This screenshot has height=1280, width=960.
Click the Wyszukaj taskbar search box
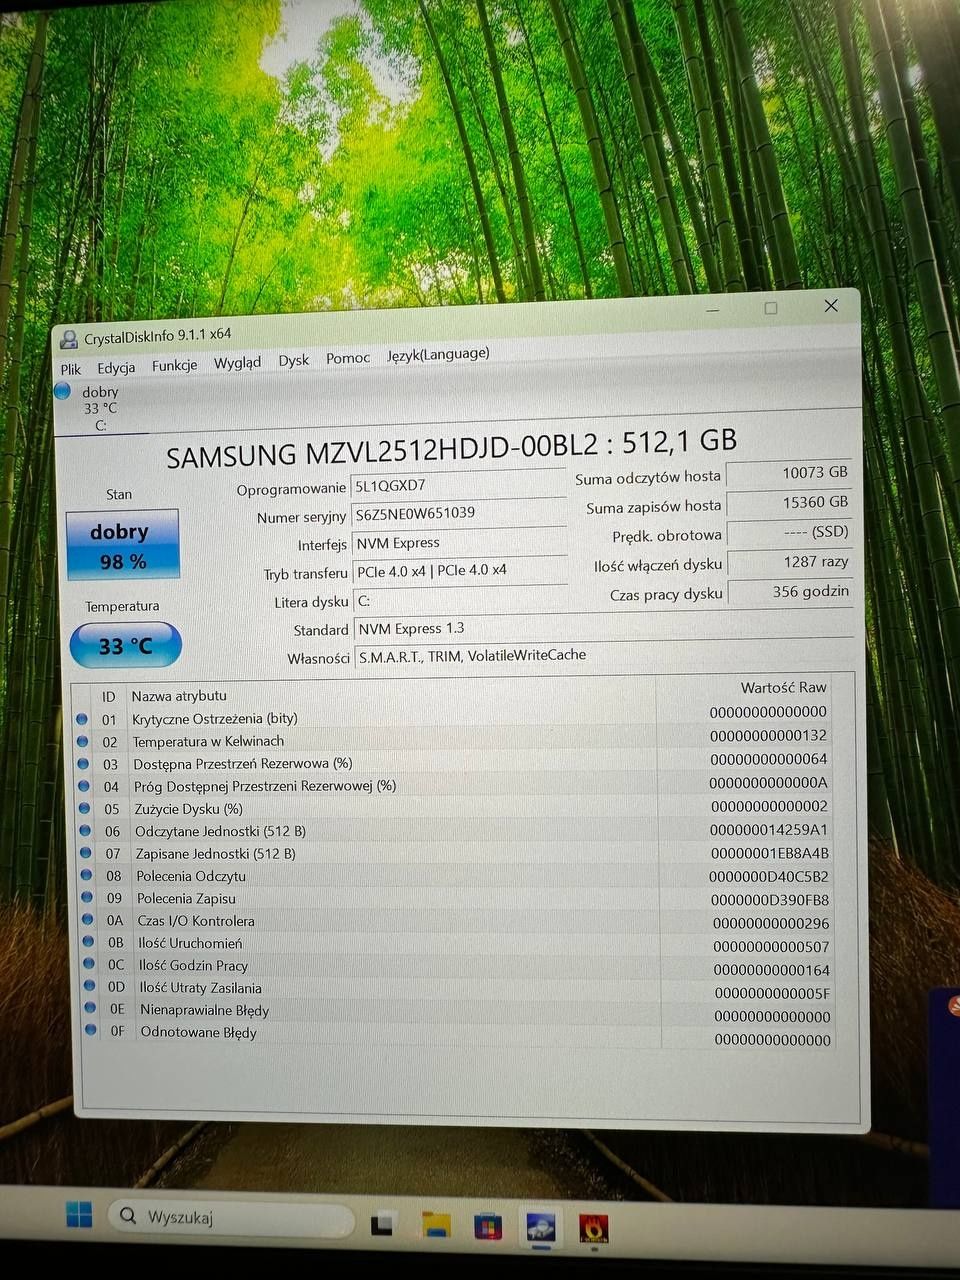[231, 1218]
